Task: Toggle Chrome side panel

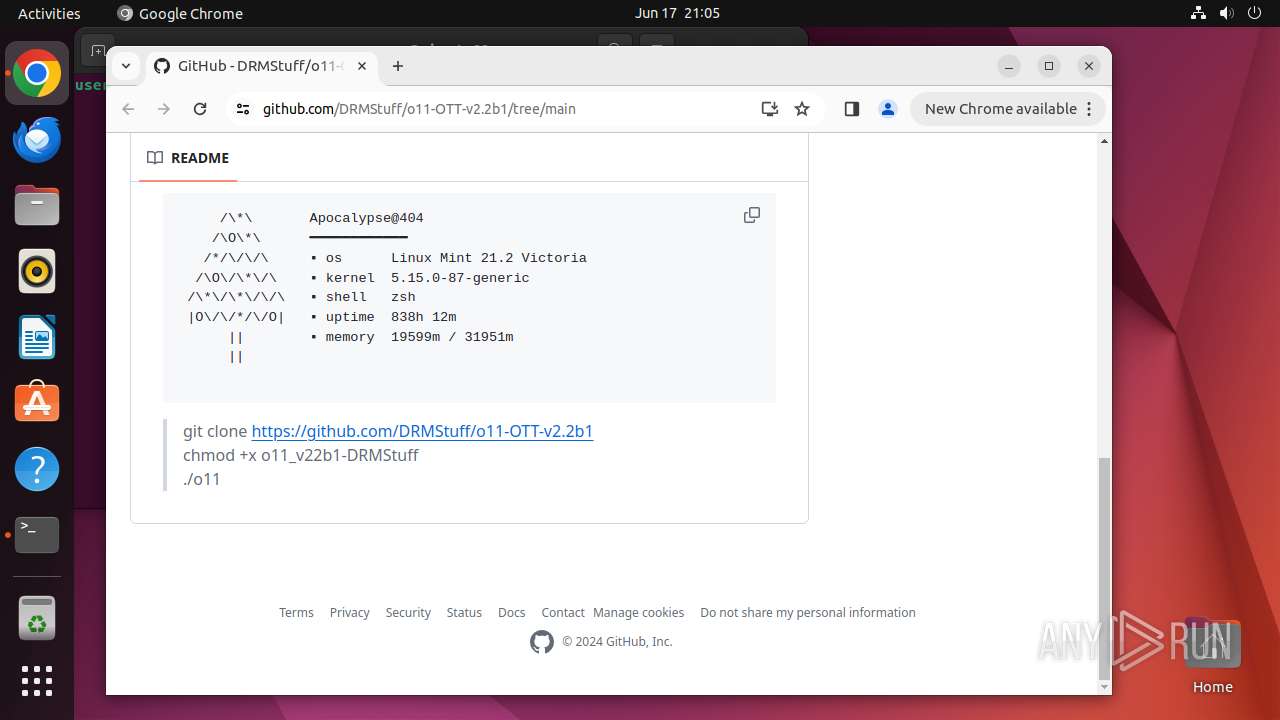Action: (x=852, y=109)
